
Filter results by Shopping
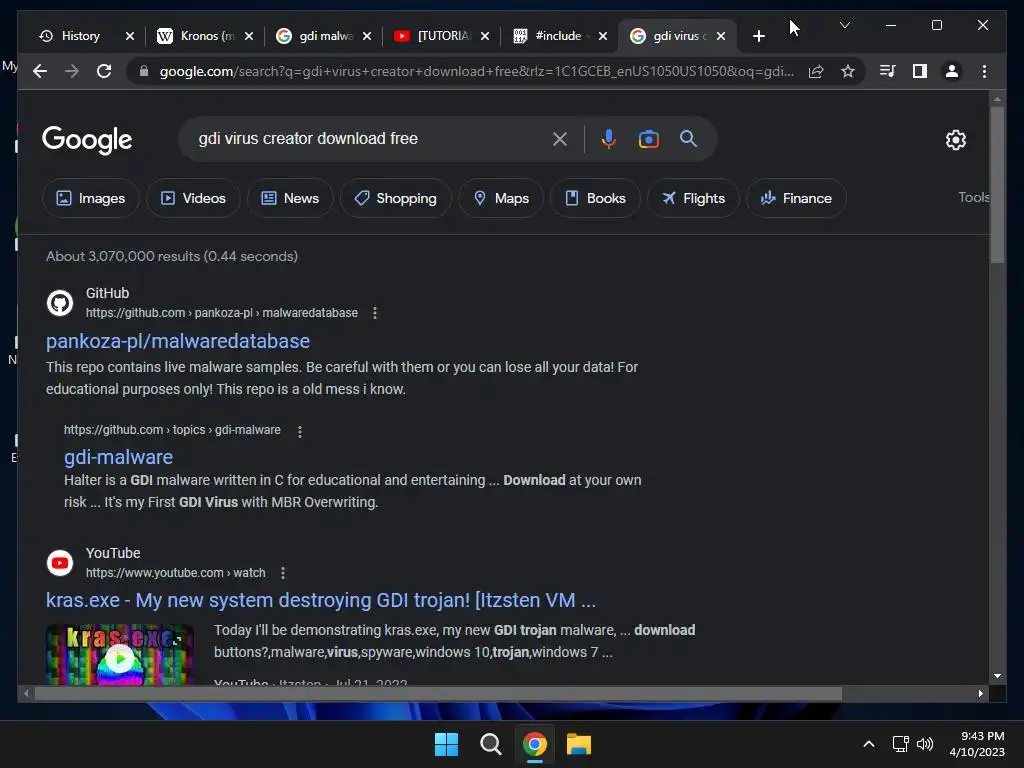tap(396, 198)
